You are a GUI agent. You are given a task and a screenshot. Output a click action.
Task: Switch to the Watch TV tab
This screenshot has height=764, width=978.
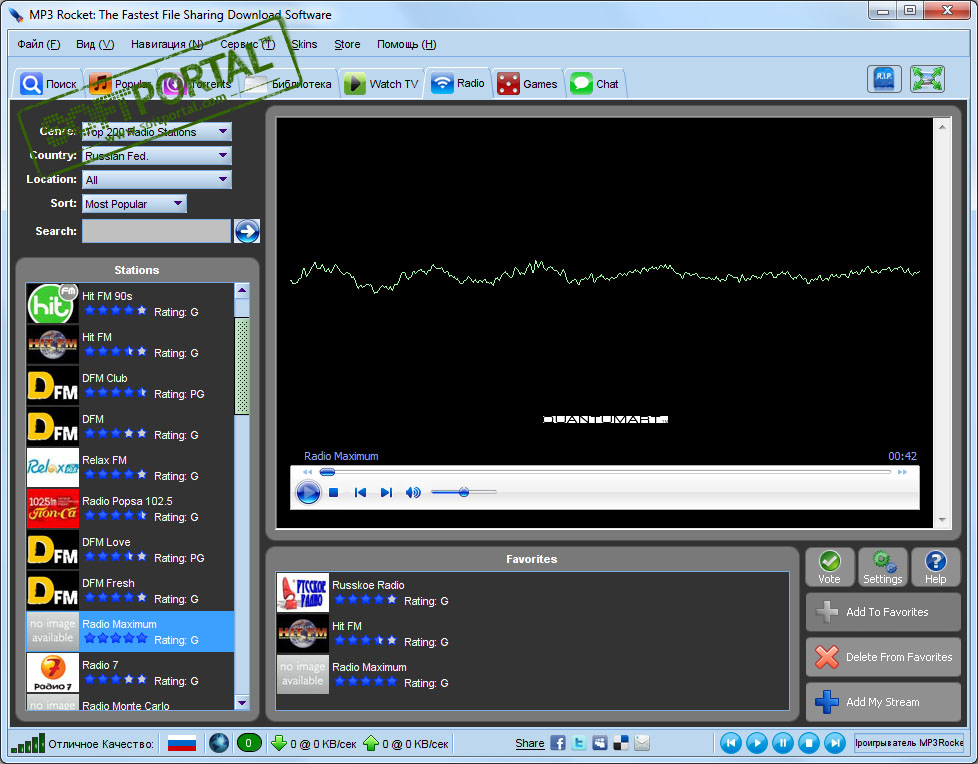click(x=382, y=84)
